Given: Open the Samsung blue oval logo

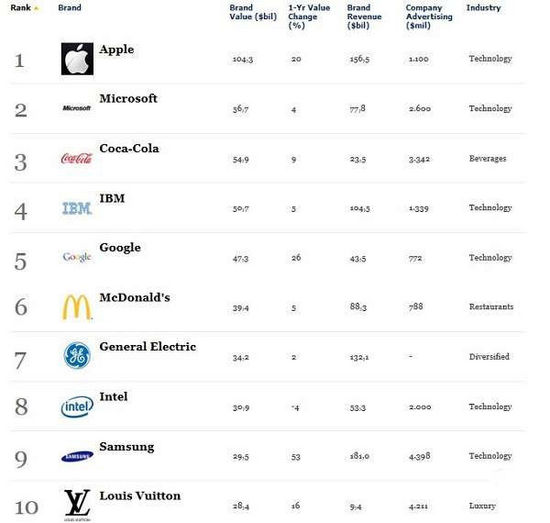Looking at the screenshot, I should coord(77,456).
